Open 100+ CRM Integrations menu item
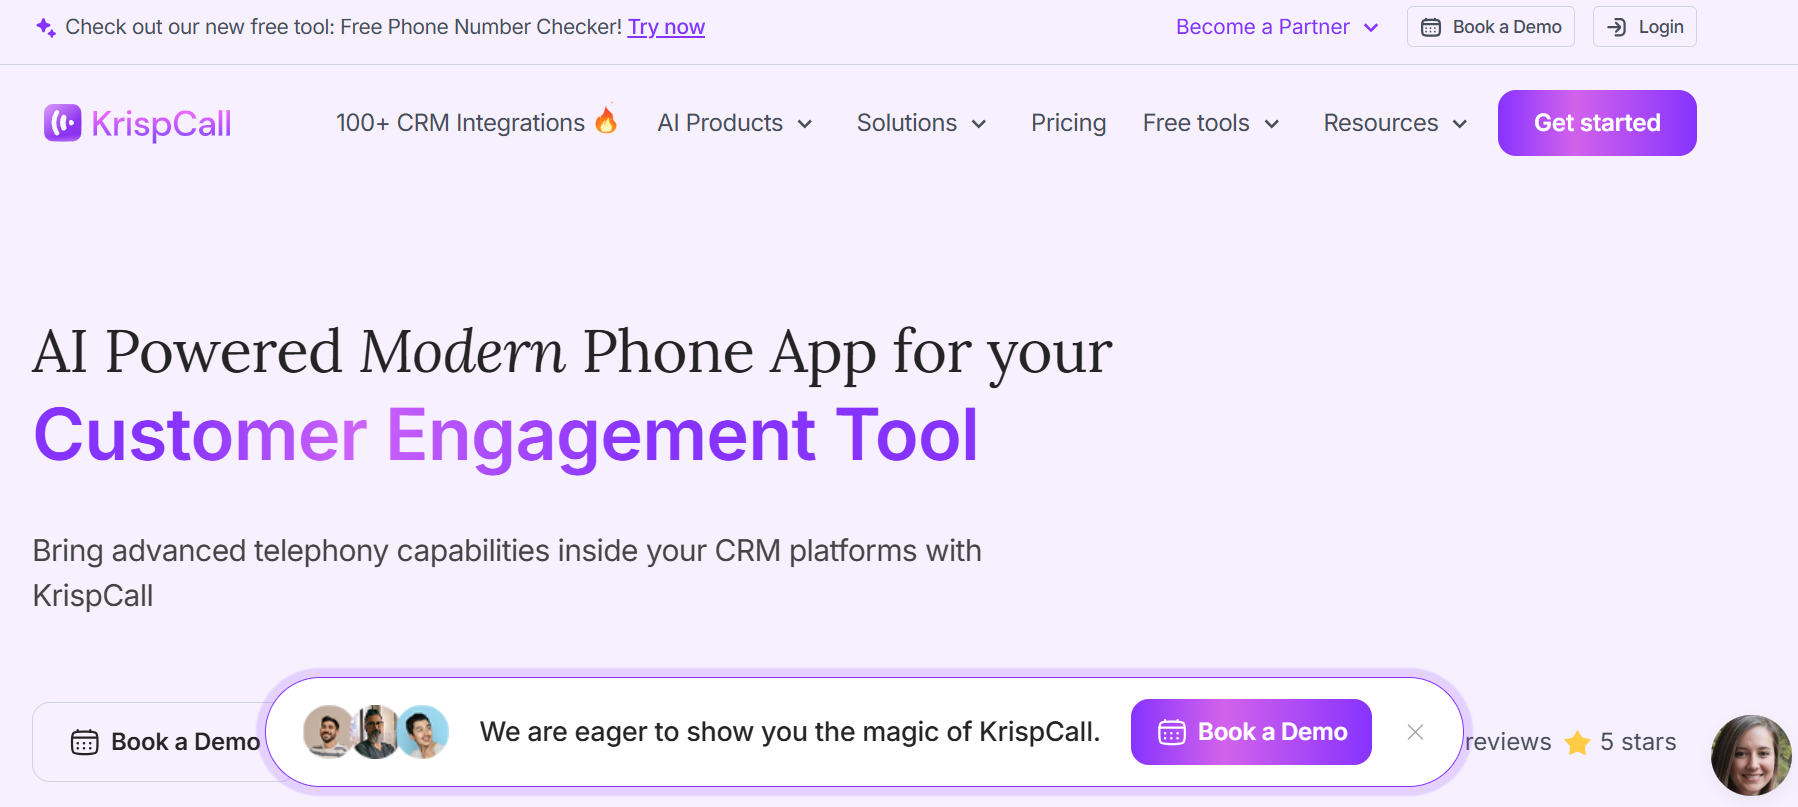 click(460, 123)
